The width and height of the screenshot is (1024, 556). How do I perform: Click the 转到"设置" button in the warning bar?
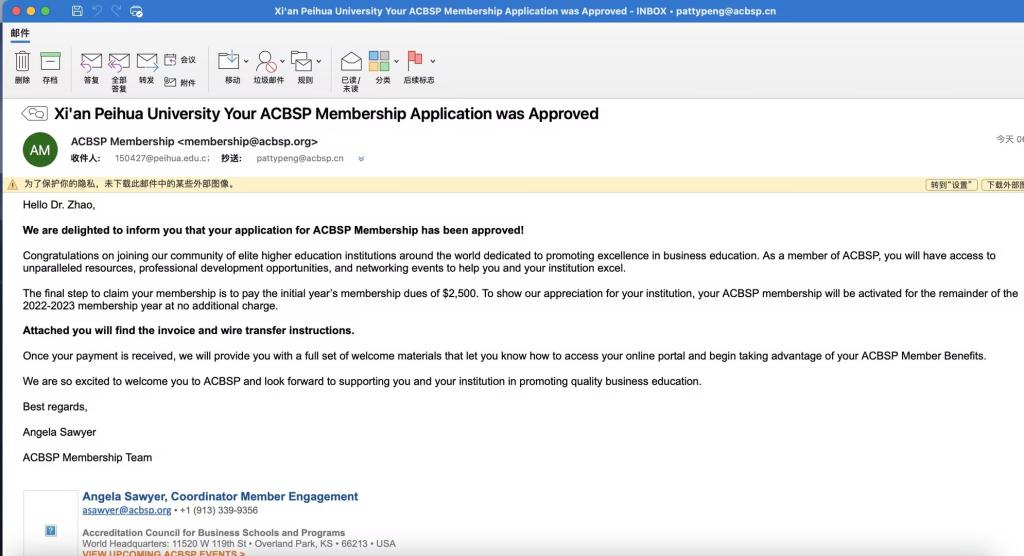[951, 185]
